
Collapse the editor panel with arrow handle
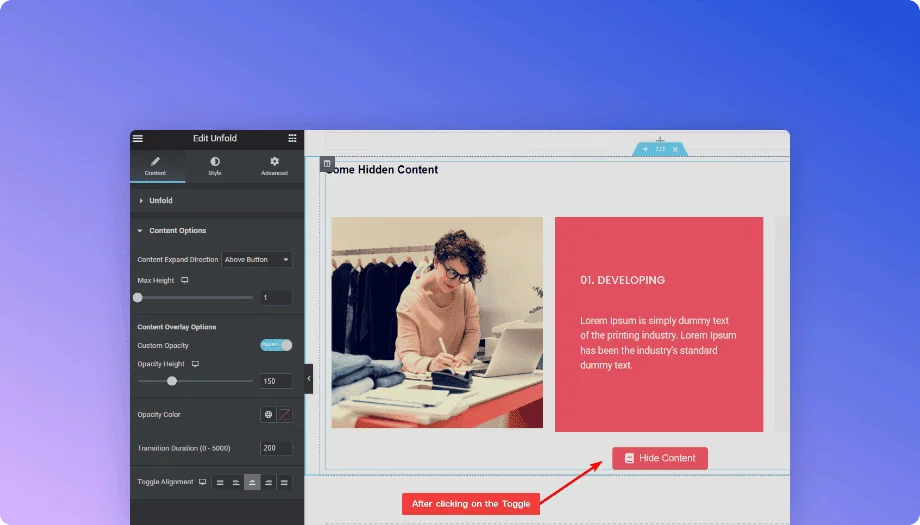click(309, 378)
